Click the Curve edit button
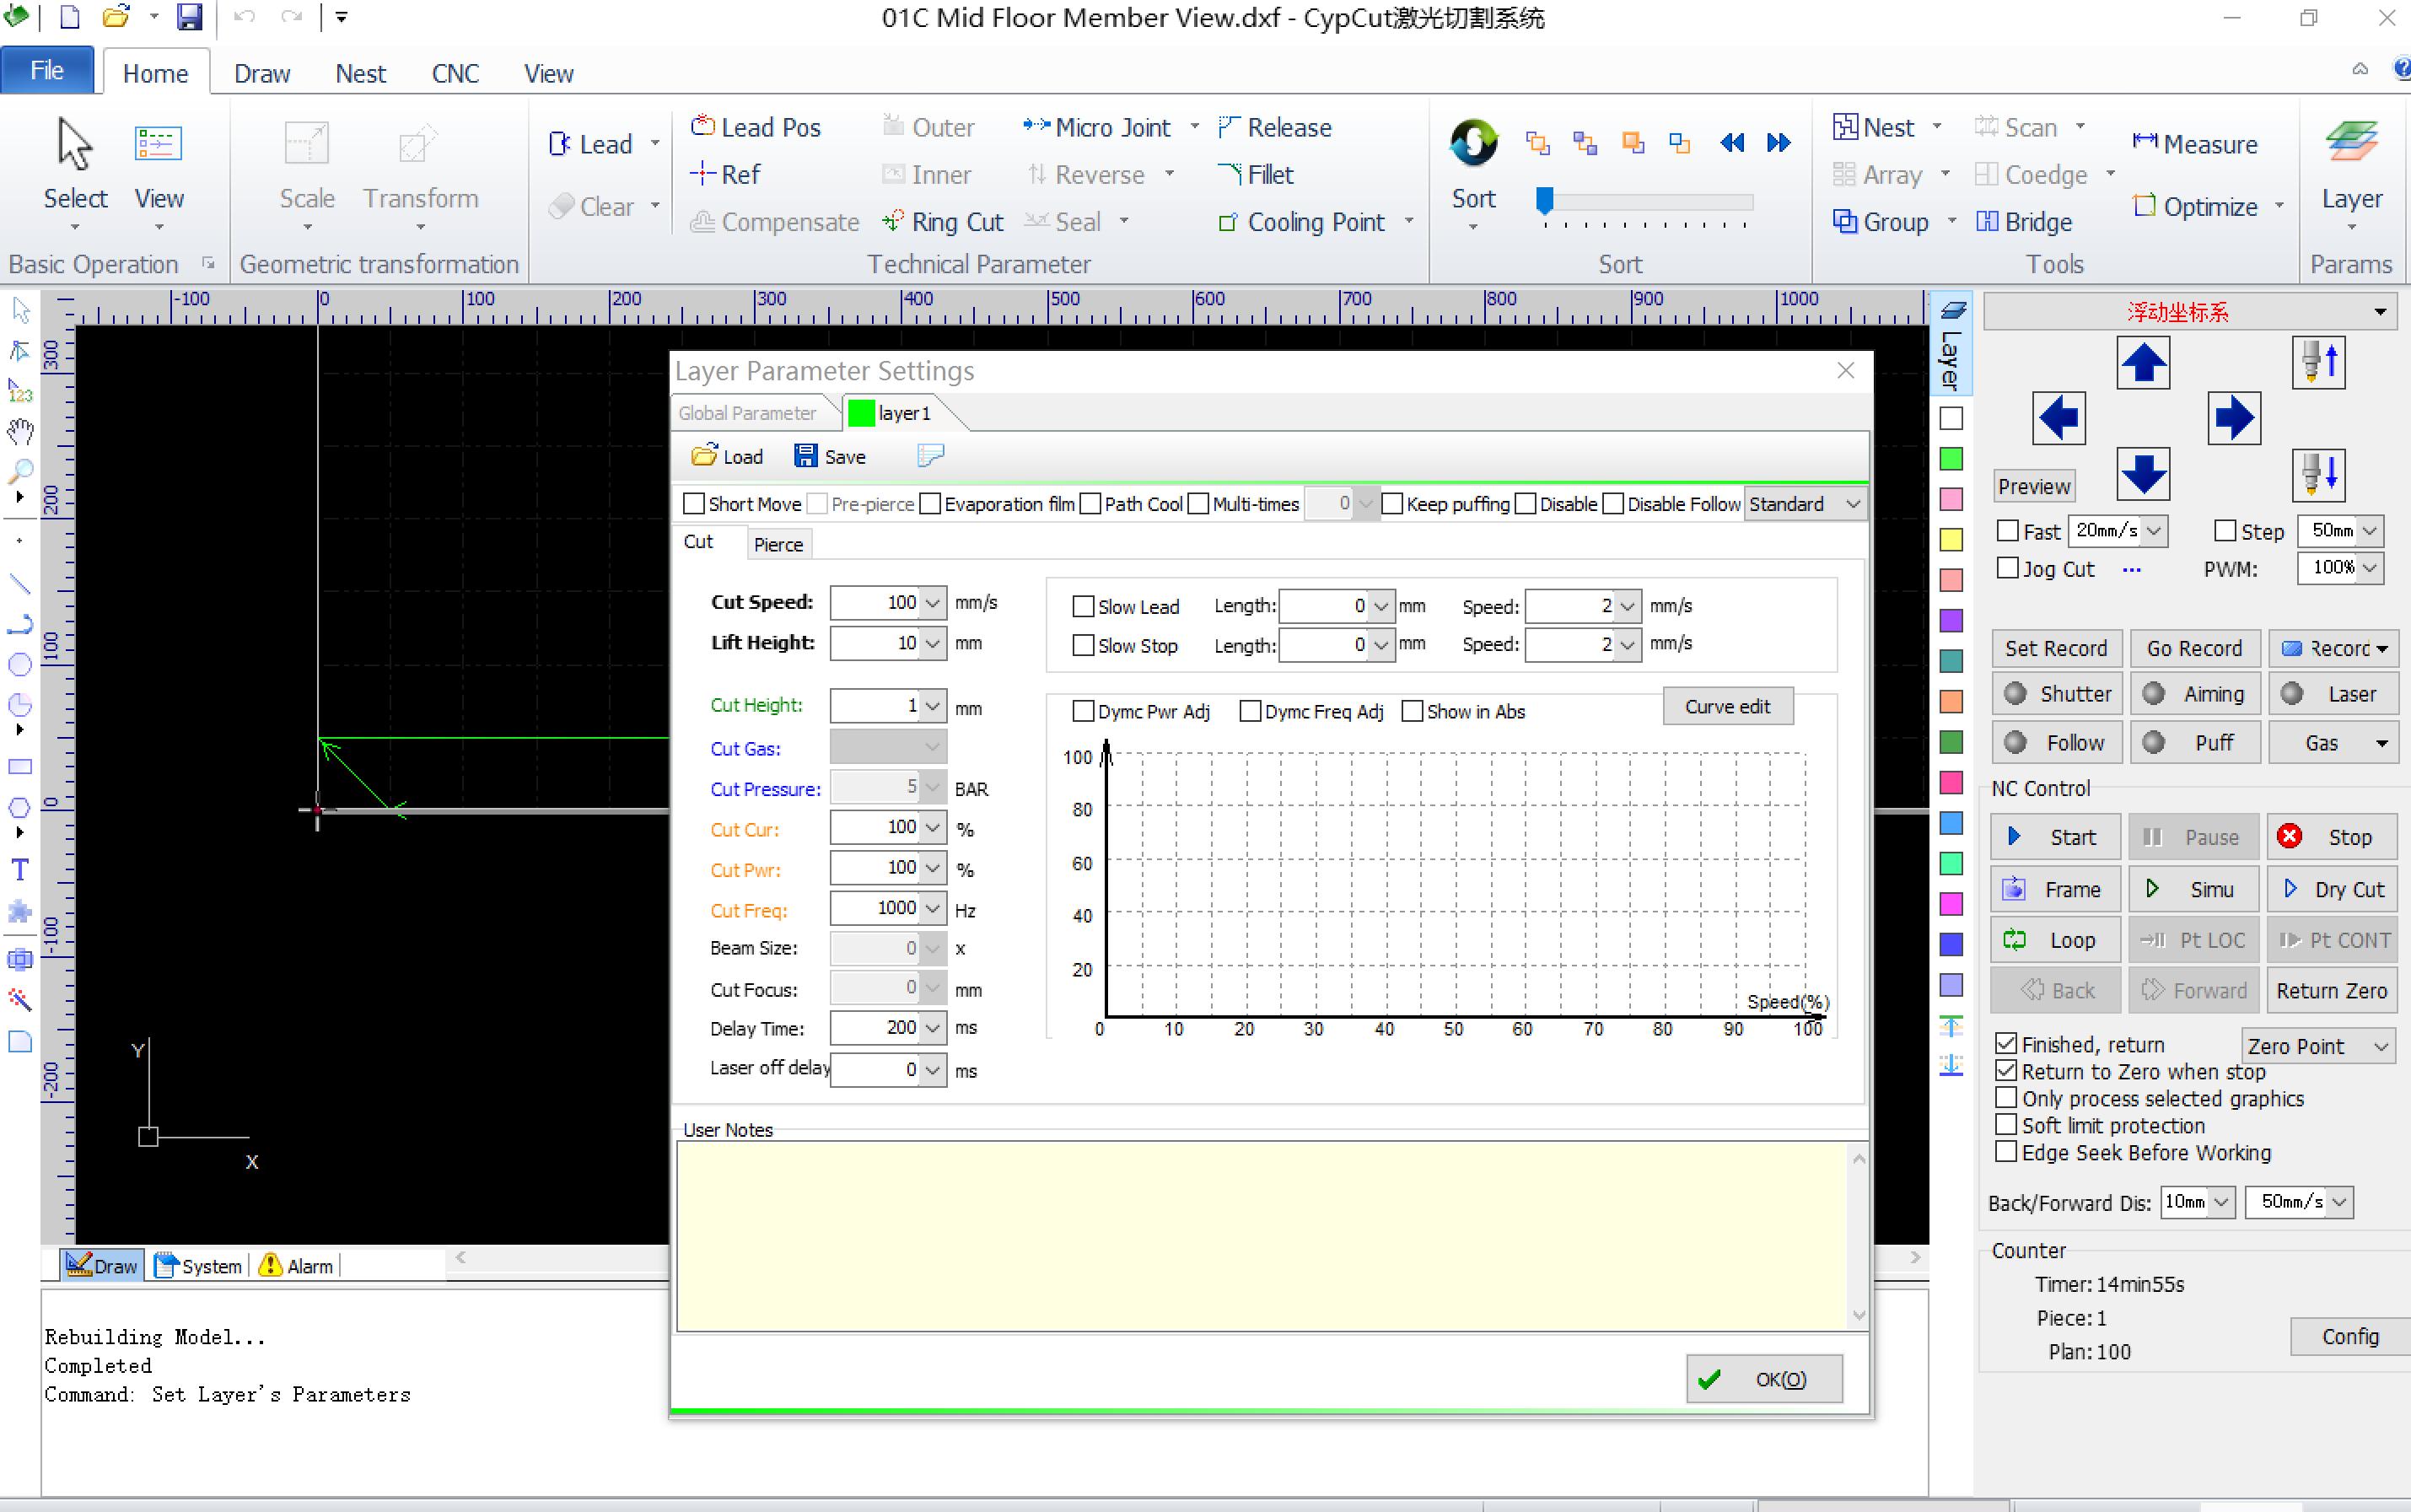 click(x=1727, y=706)
